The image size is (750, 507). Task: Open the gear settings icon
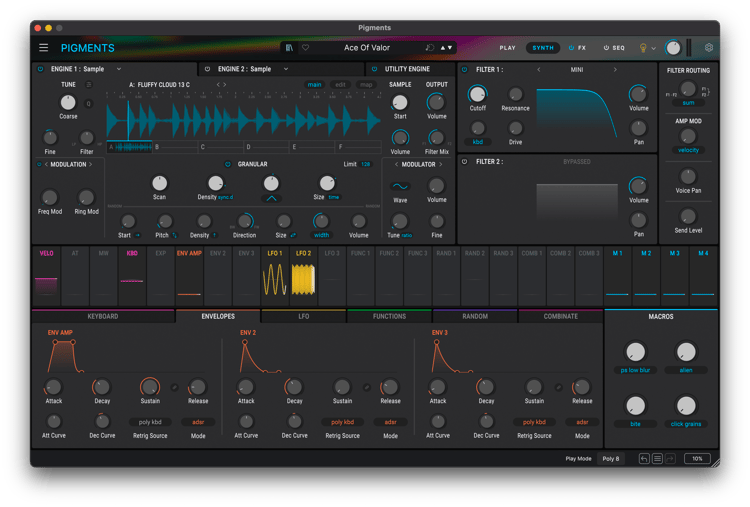point(709,48)
